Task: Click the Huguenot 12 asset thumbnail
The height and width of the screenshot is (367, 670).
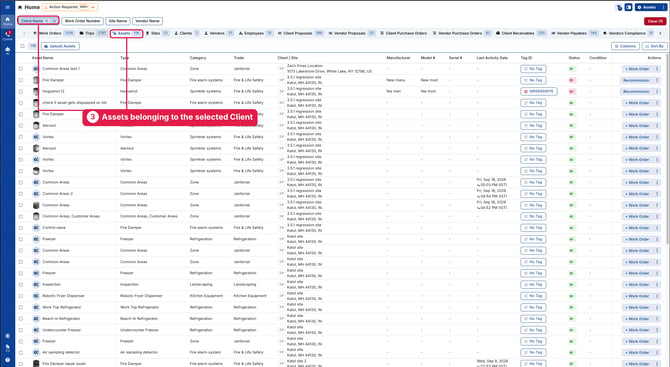Action: (x=36, y=91)
